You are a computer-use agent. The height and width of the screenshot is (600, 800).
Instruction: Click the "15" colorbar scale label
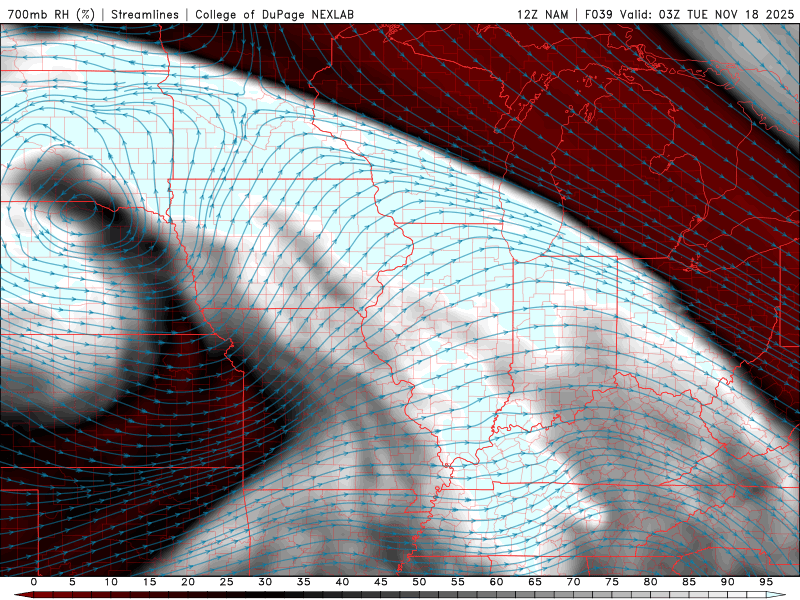click(x=149, y=582)
